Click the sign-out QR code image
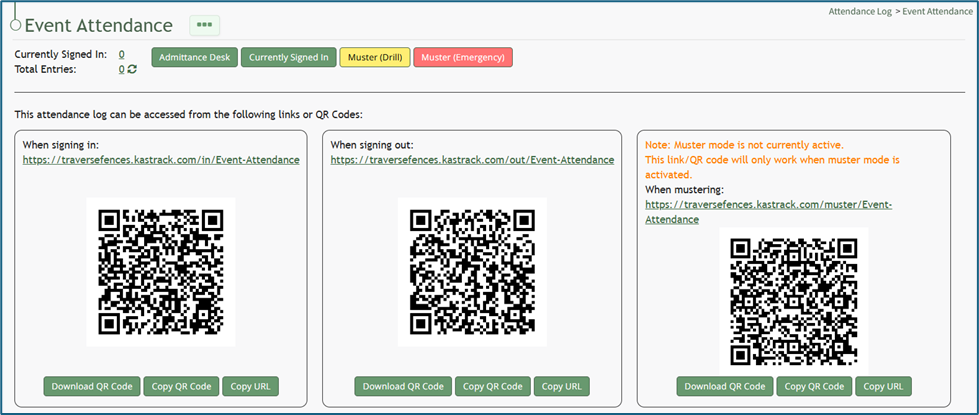This screenshot has width=979, height=415. pos(472,272)
